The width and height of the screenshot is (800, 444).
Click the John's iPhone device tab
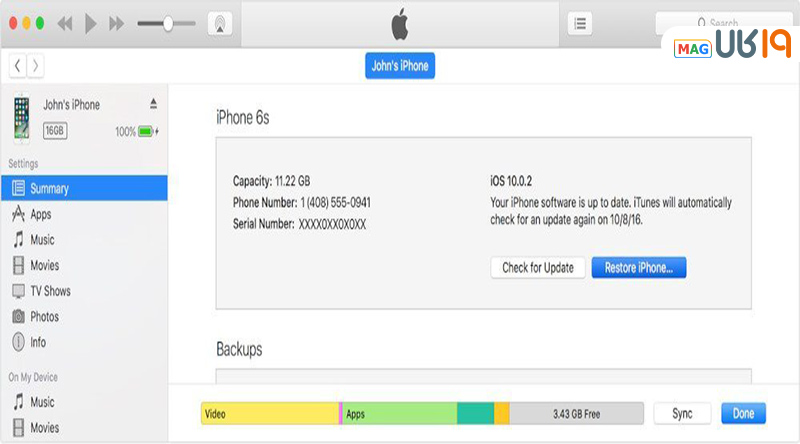400,66
